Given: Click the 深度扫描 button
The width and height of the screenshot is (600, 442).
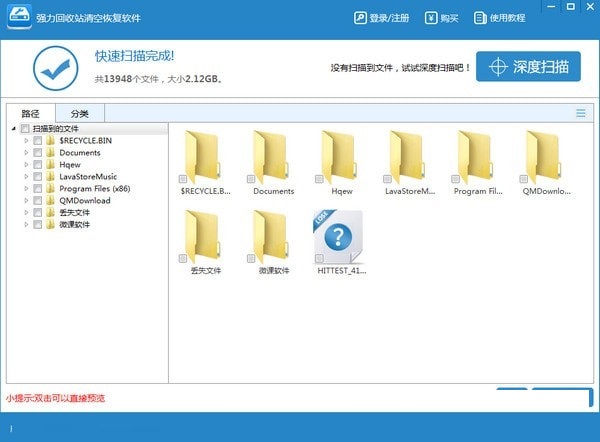Looking at the screenshot, I should pos(528,67).
